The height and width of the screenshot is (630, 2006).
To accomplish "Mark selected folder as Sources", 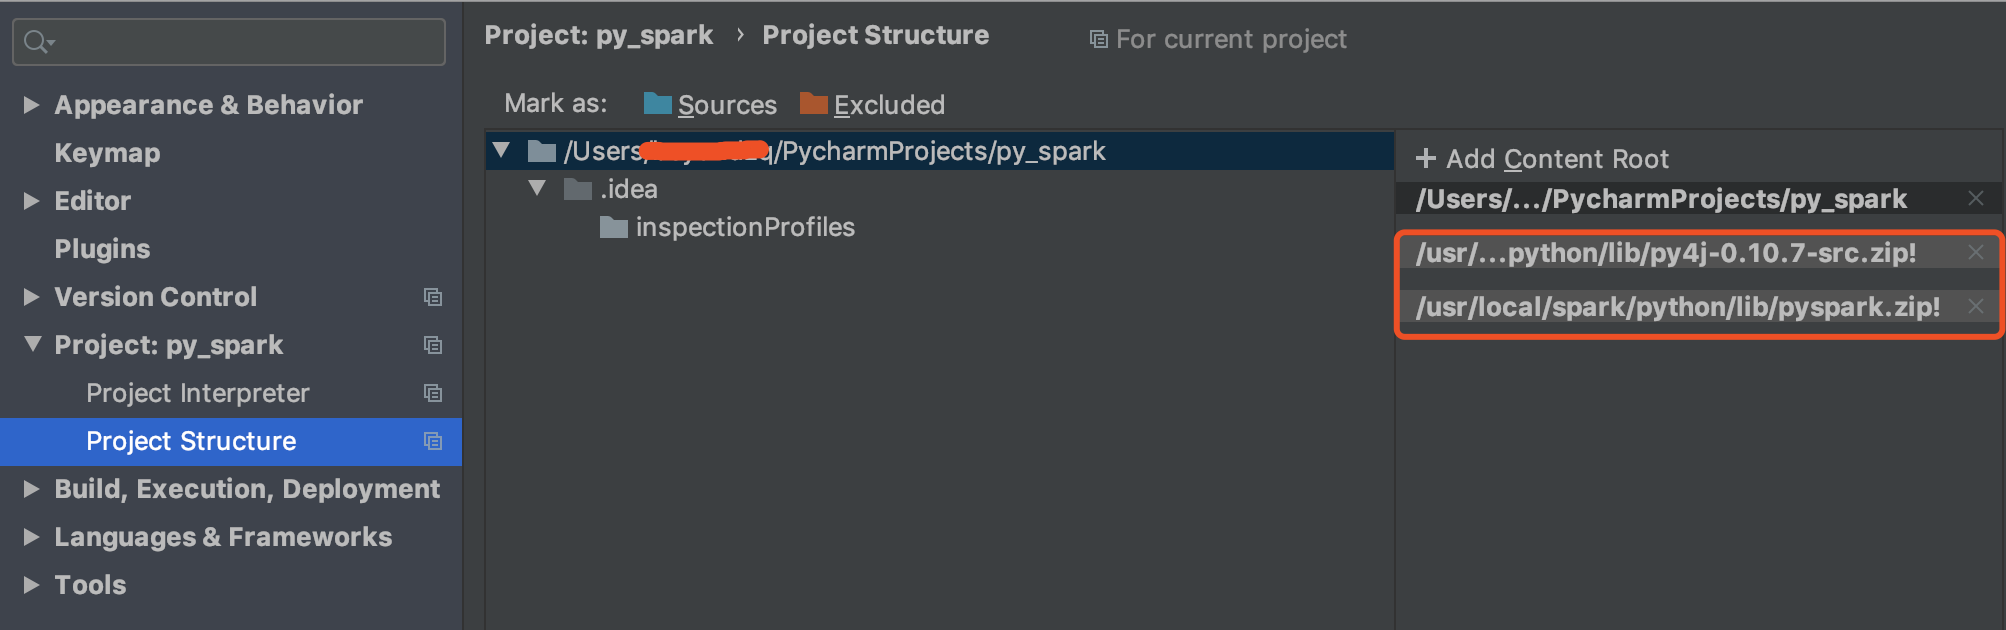I will [726, 105].
